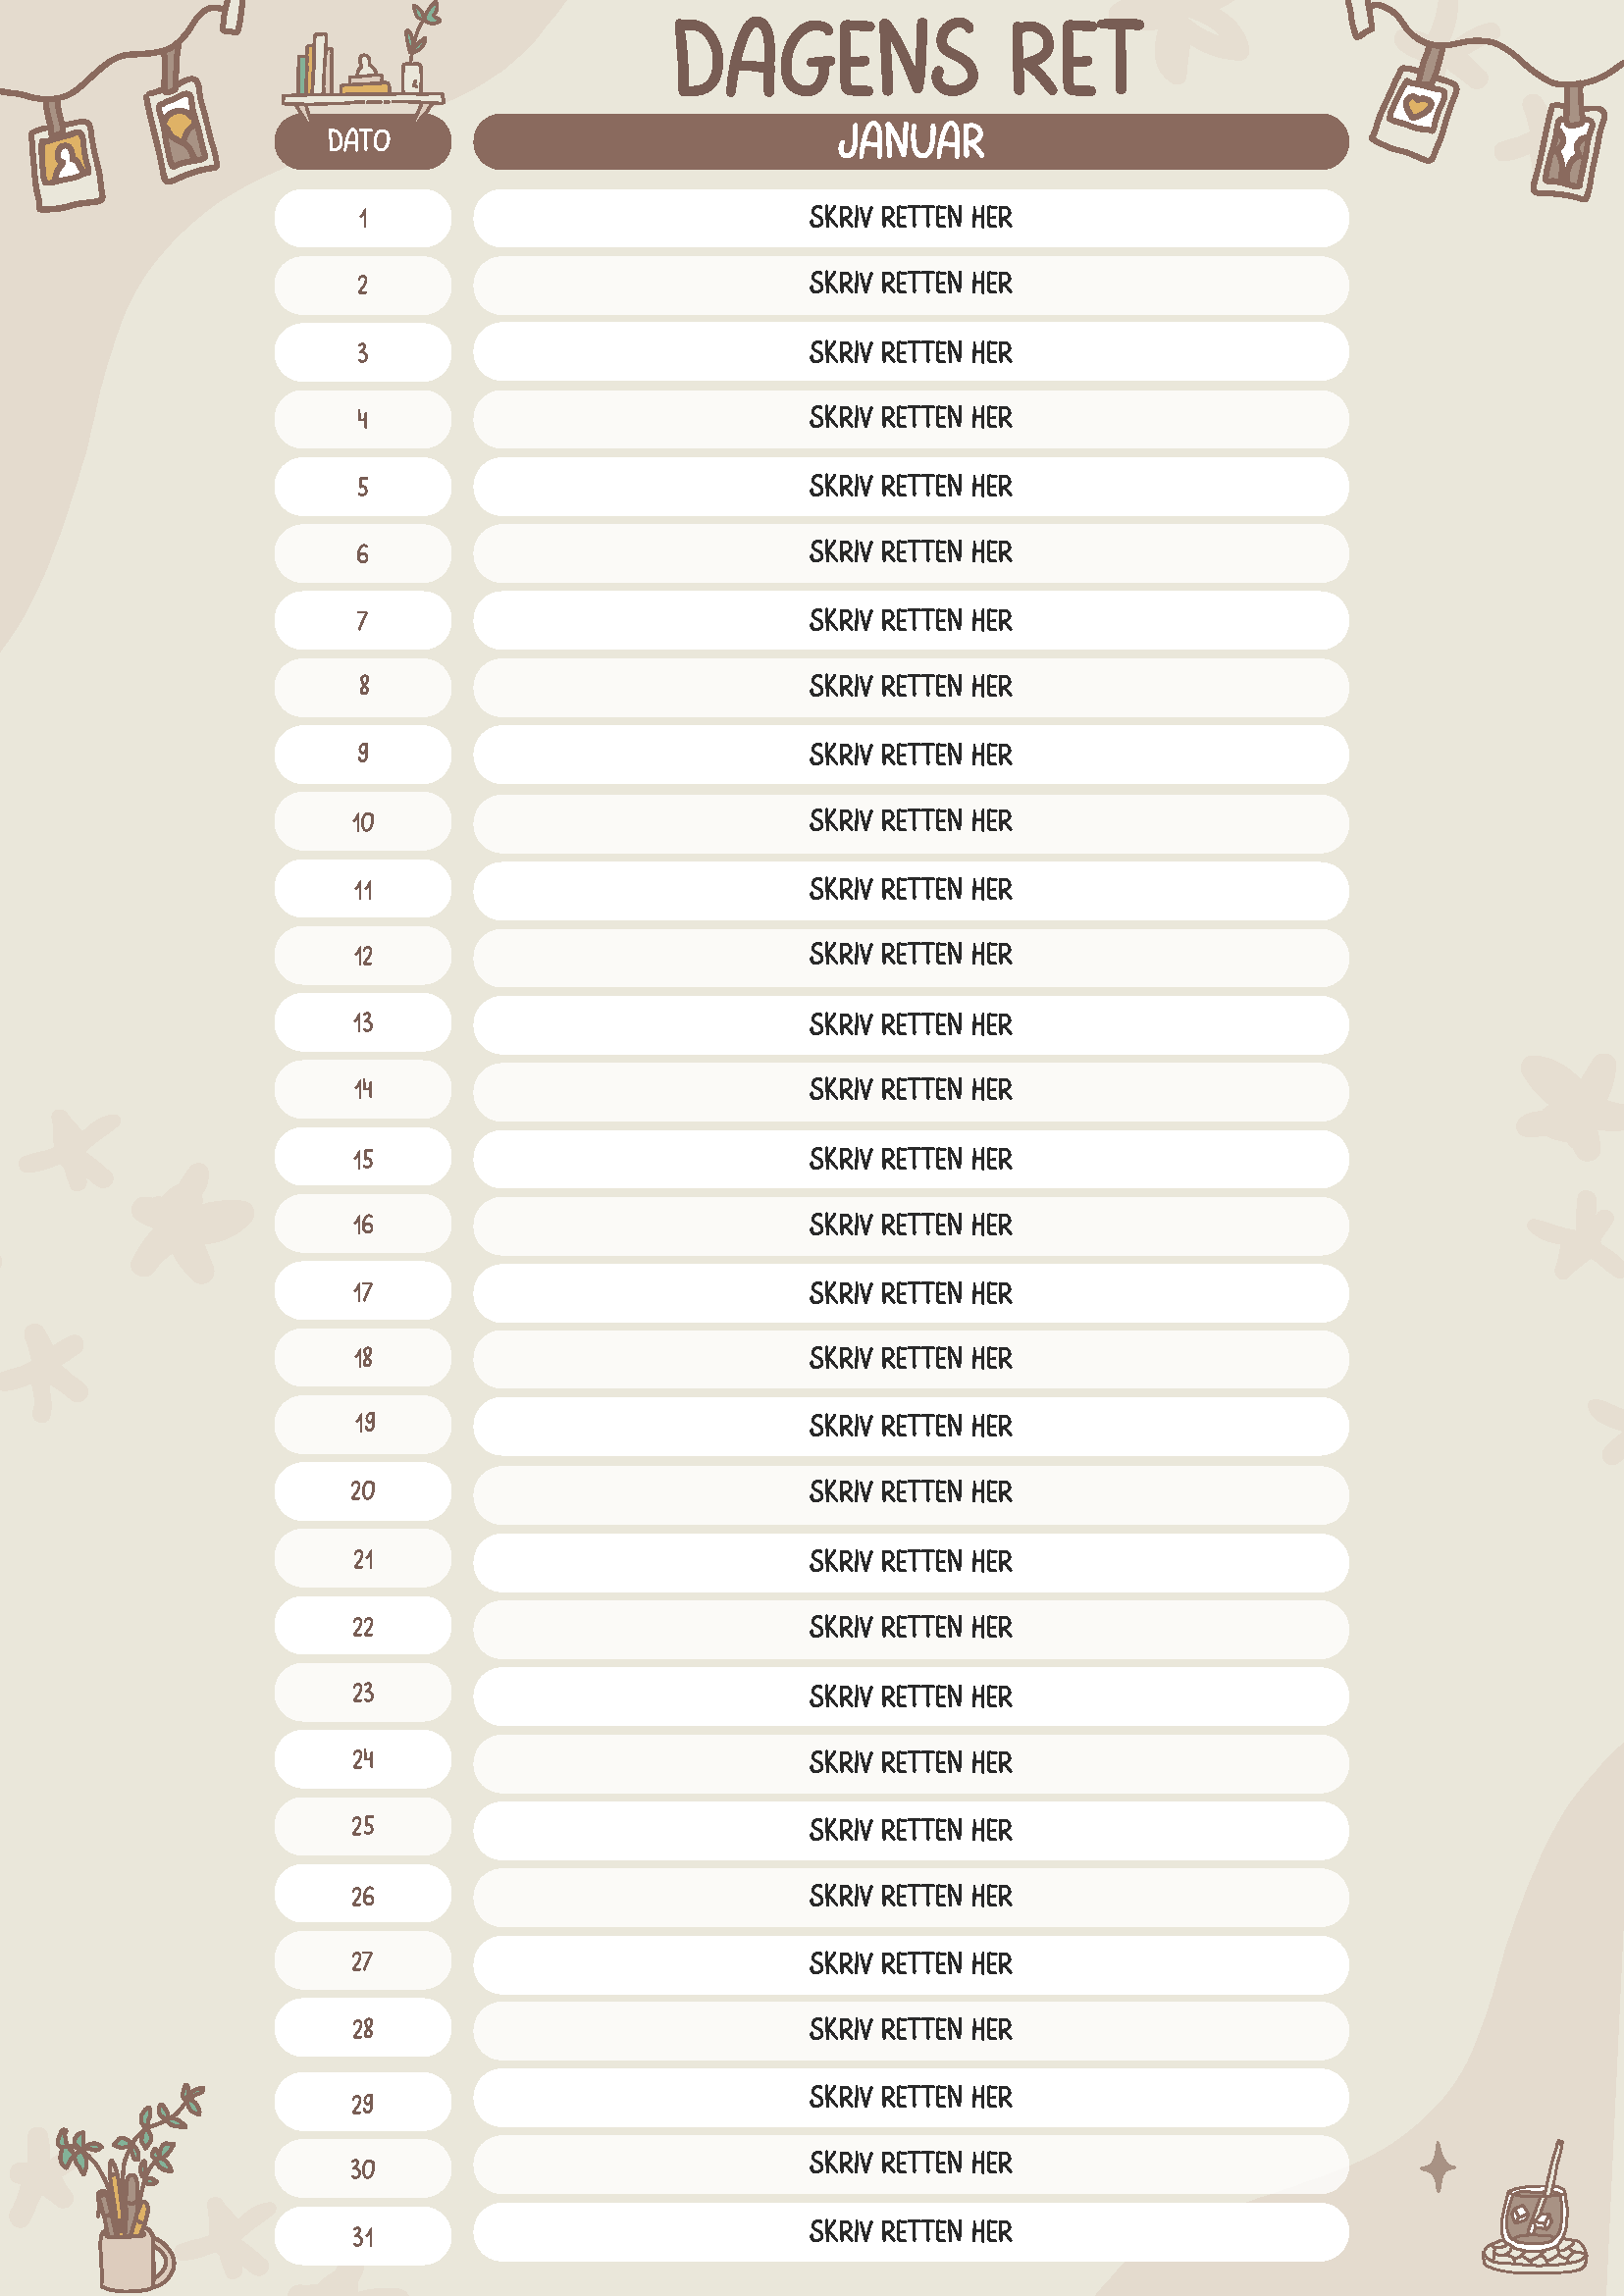Select the dish field for date 10
Viewport: 1624px width, 2296px height.
click(x=910, y=822)
